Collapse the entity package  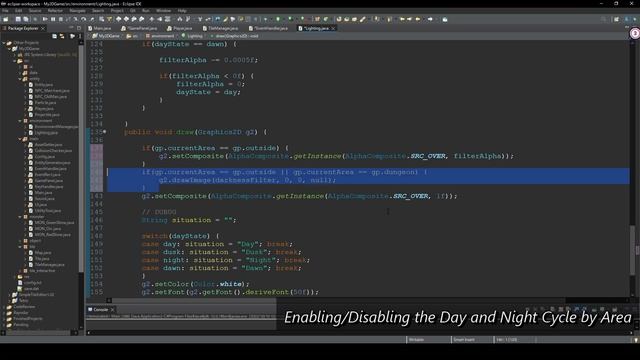20,79
